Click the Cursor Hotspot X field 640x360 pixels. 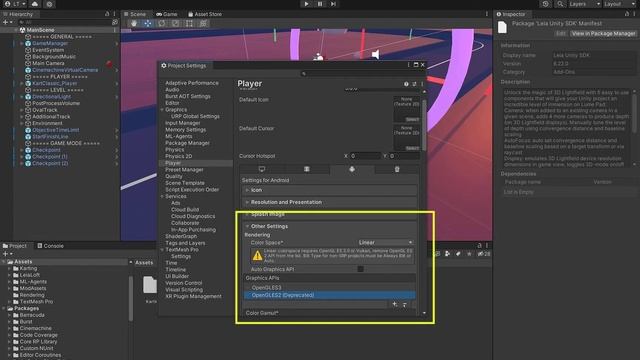coord(365,156)
